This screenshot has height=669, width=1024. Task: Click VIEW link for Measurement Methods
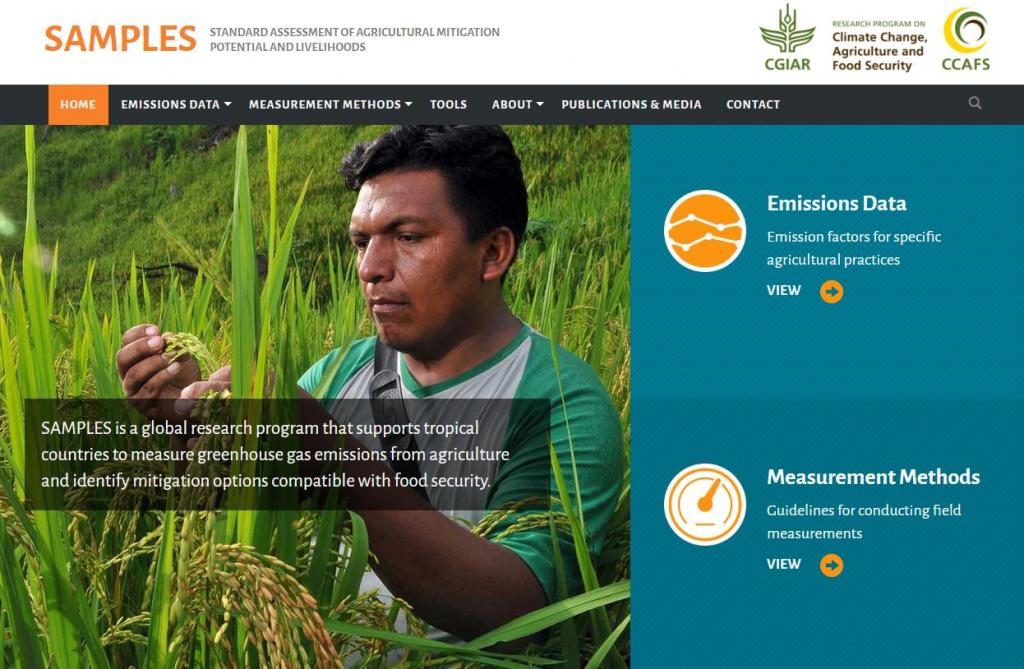tap(784, 564)
